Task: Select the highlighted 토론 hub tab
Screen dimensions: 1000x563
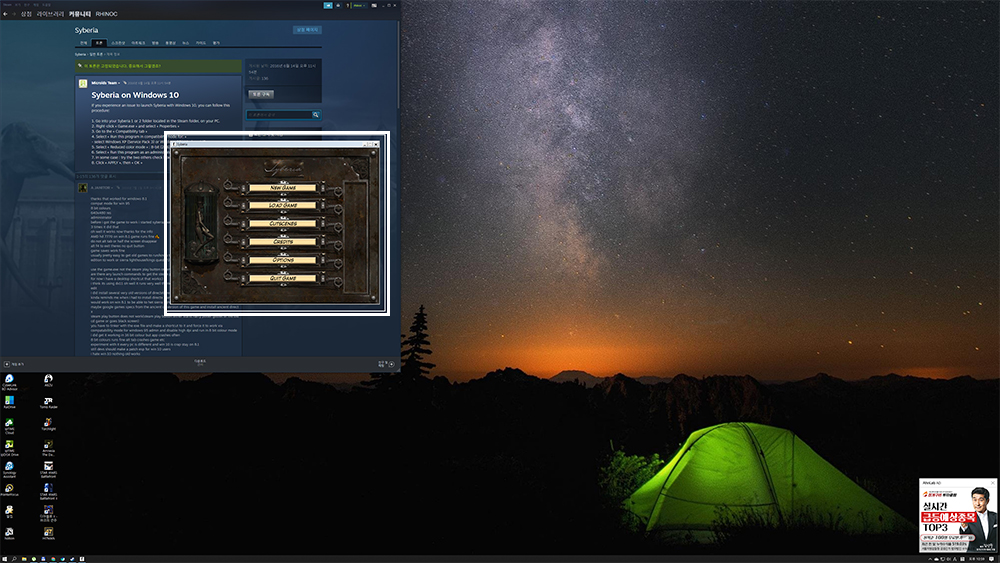Action: pyautogui.click(x=98, y=43)
